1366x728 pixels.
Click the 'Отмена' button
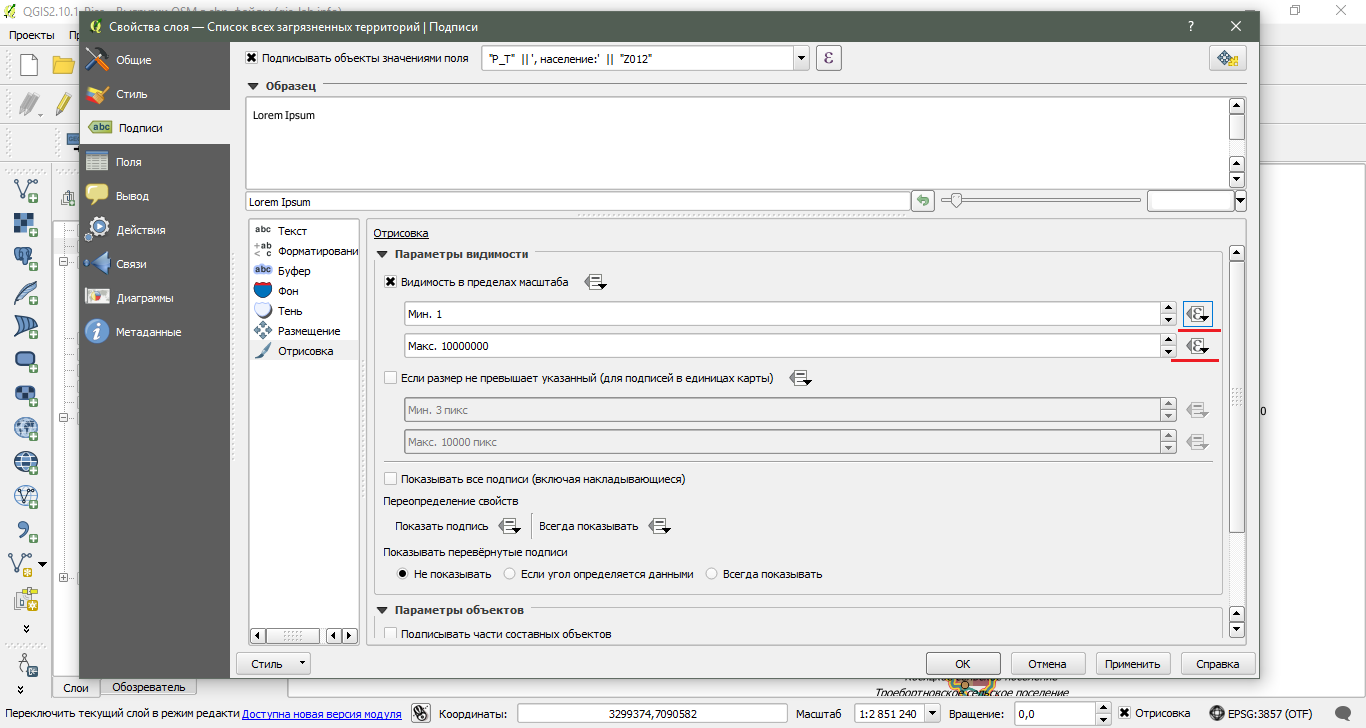(x=1047, y=663)
